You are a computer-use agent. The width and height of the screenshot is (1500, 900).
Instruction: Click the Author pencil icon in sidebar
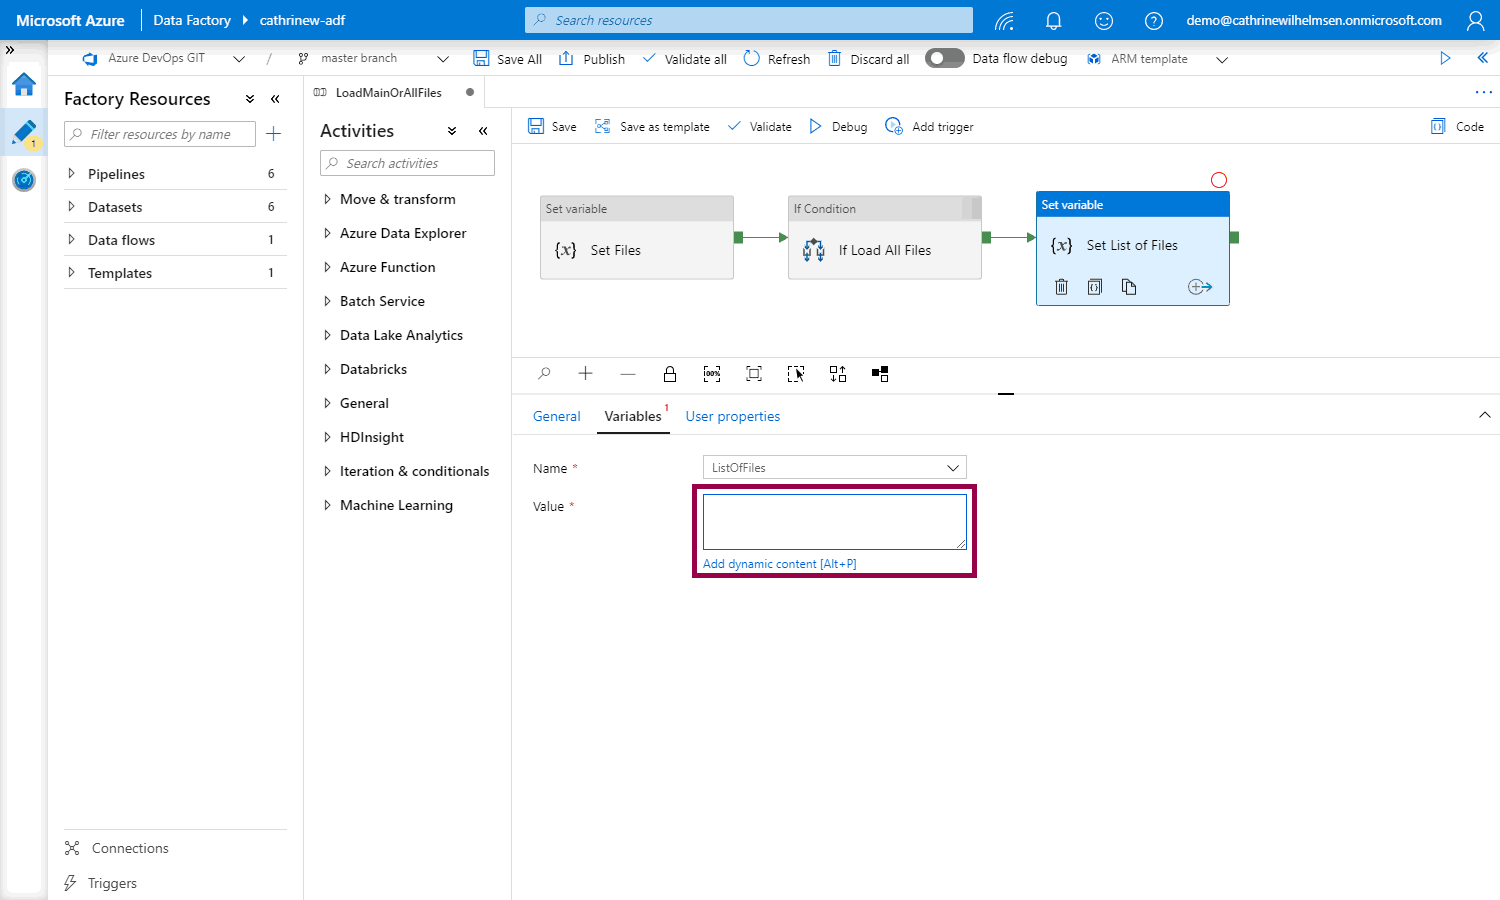click(24, 132)
